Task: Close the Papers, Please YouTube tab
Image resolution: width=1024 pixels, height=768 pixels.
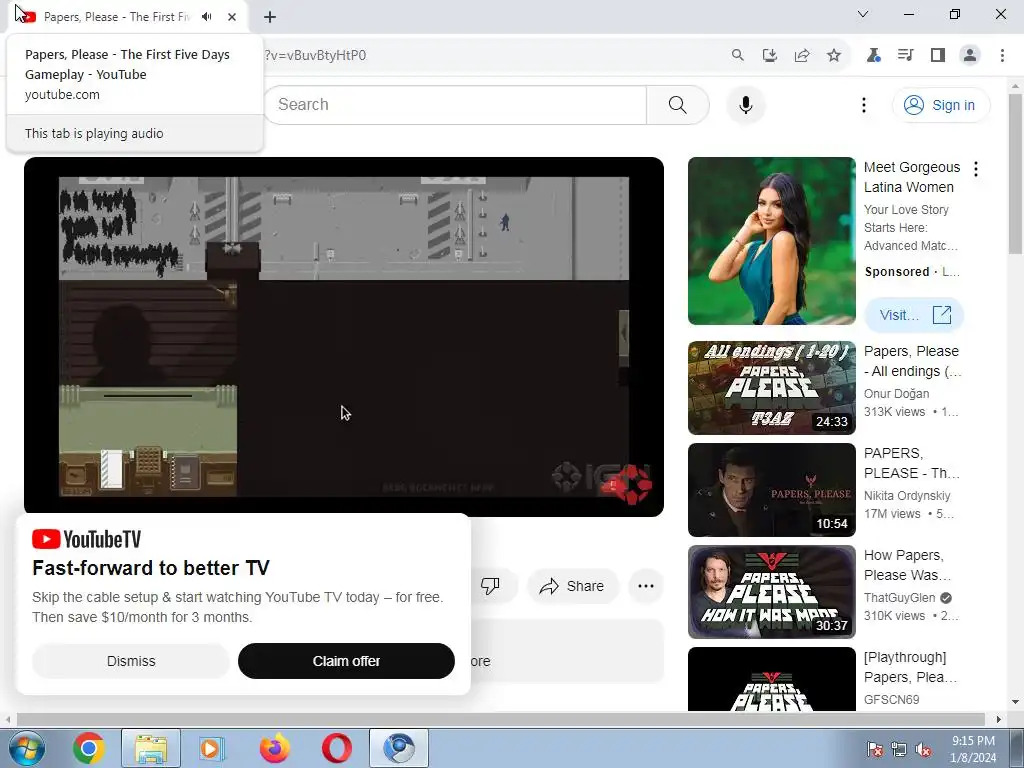Action: click(x=232, y=17)
